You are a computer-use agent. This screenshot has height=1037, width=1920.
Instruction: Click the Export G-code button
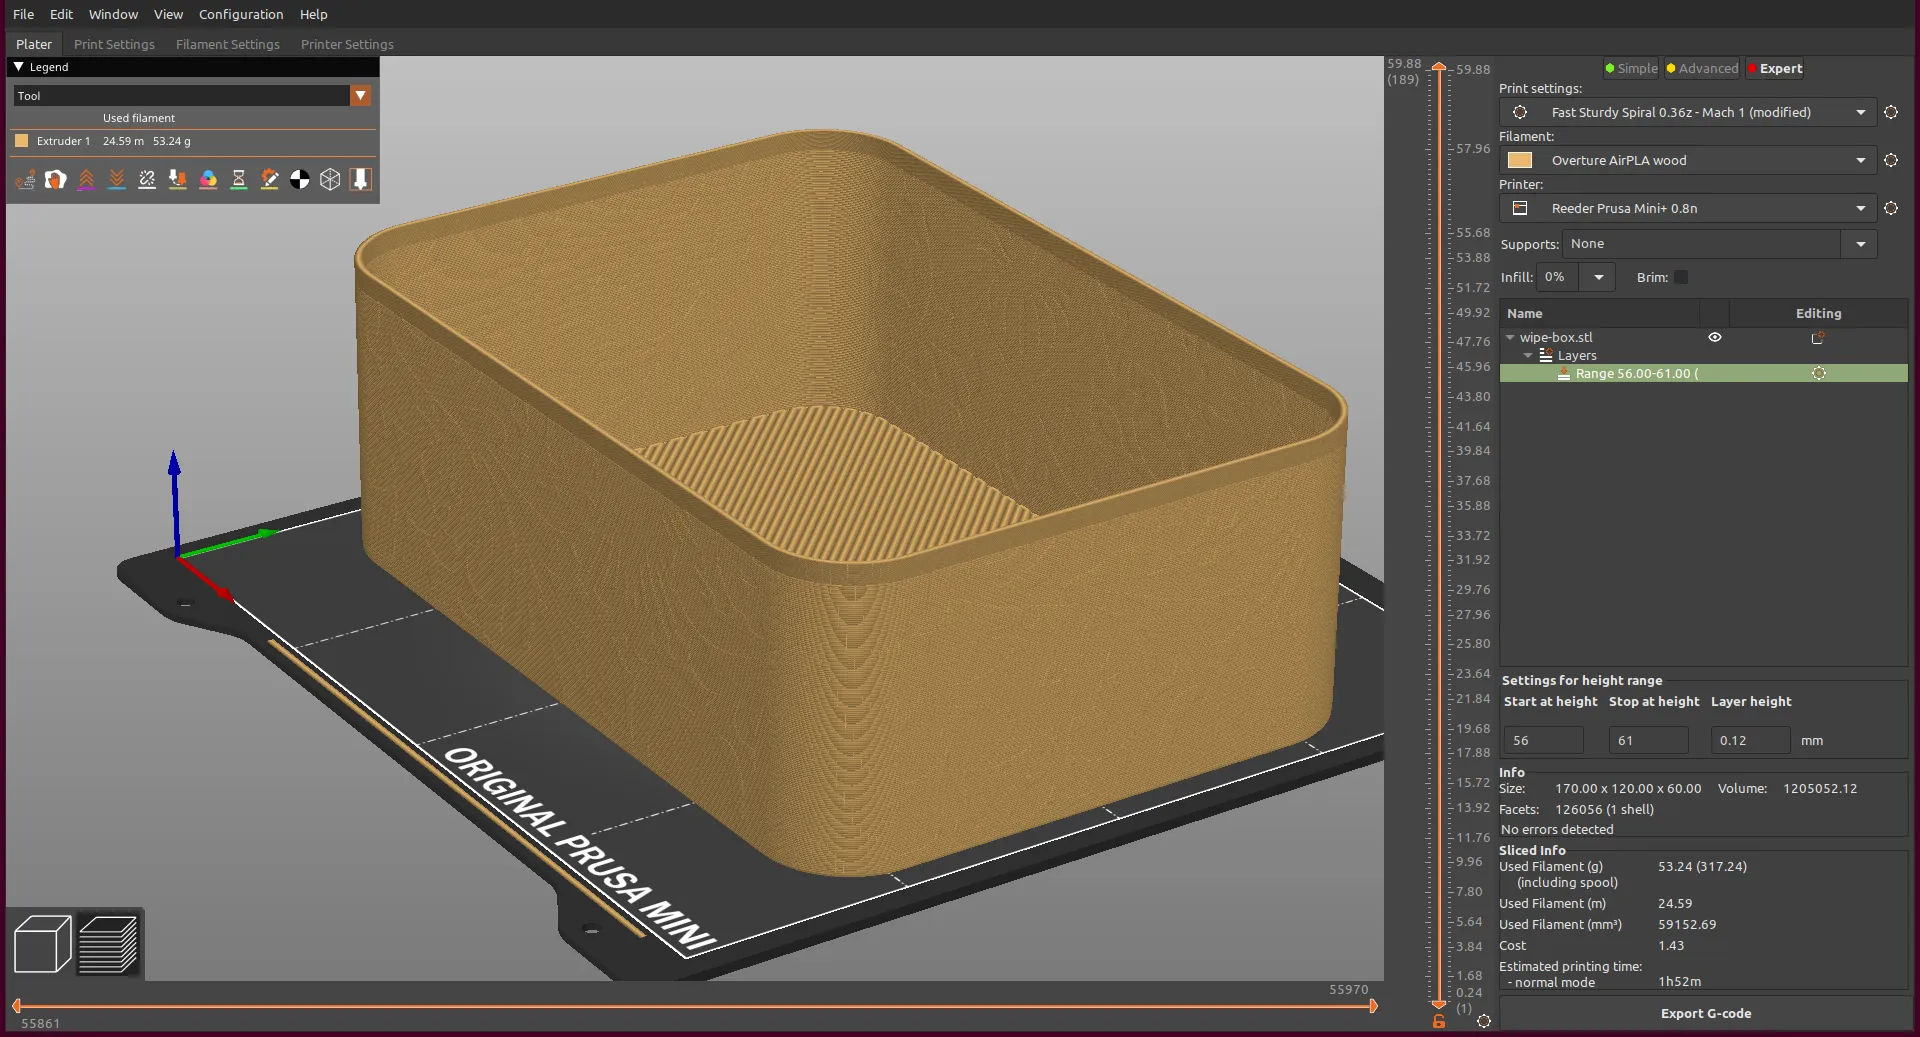1705,1013
